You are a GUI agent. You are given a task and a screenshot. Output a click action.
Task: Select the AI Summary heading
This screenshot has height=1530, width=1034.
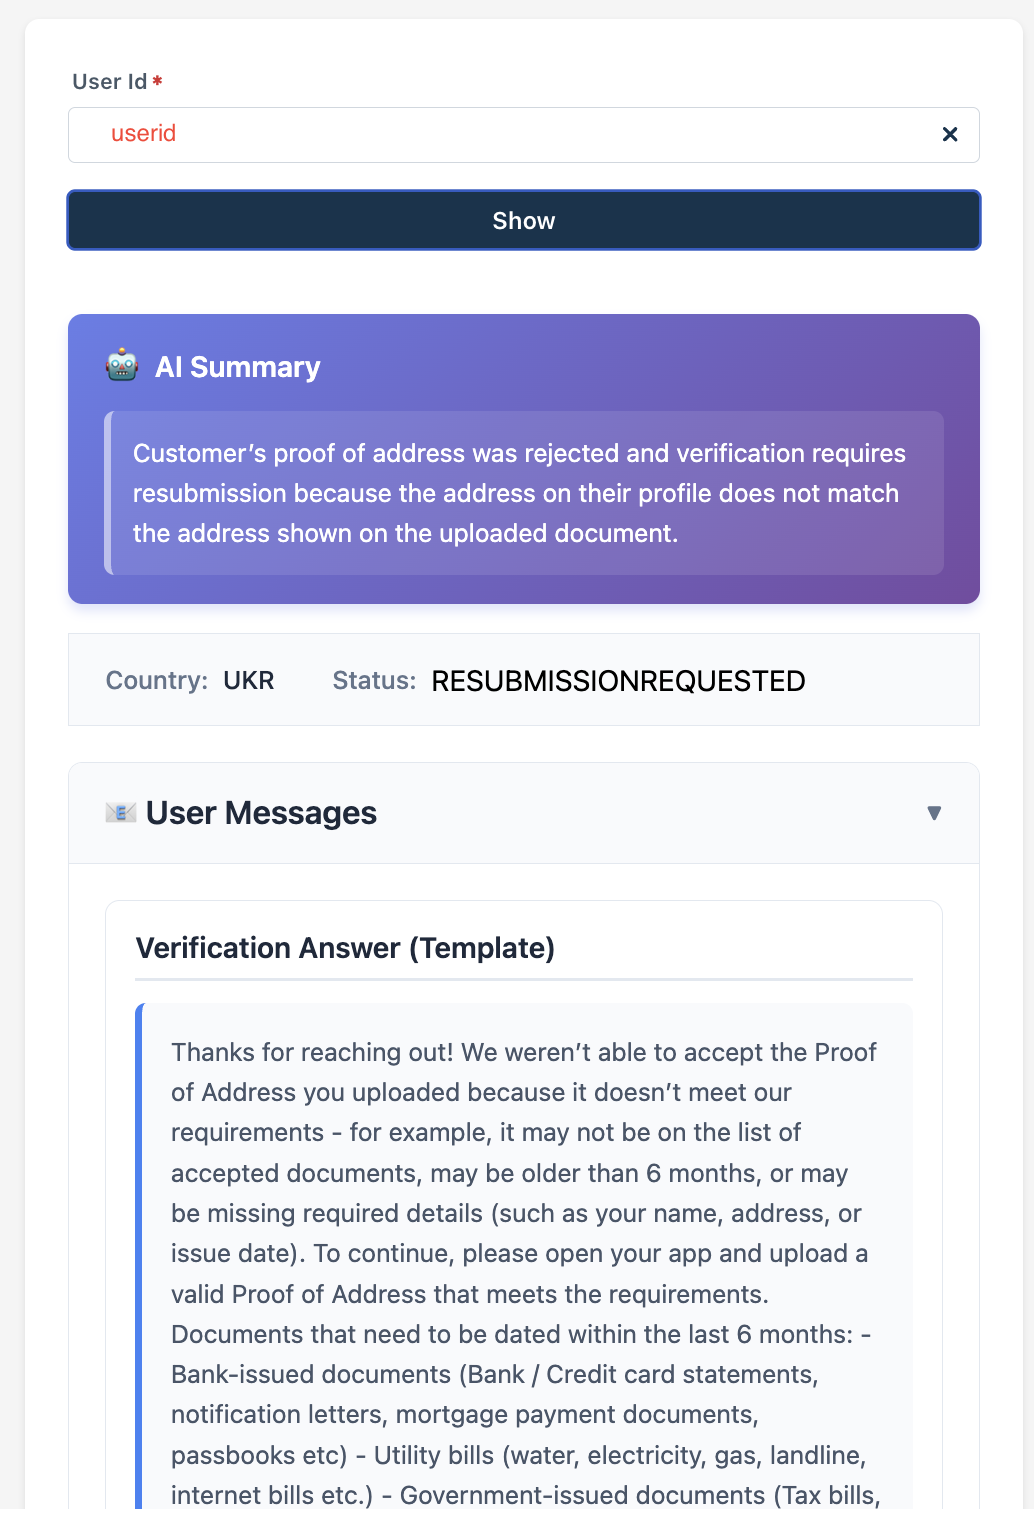tap(238, 367)
